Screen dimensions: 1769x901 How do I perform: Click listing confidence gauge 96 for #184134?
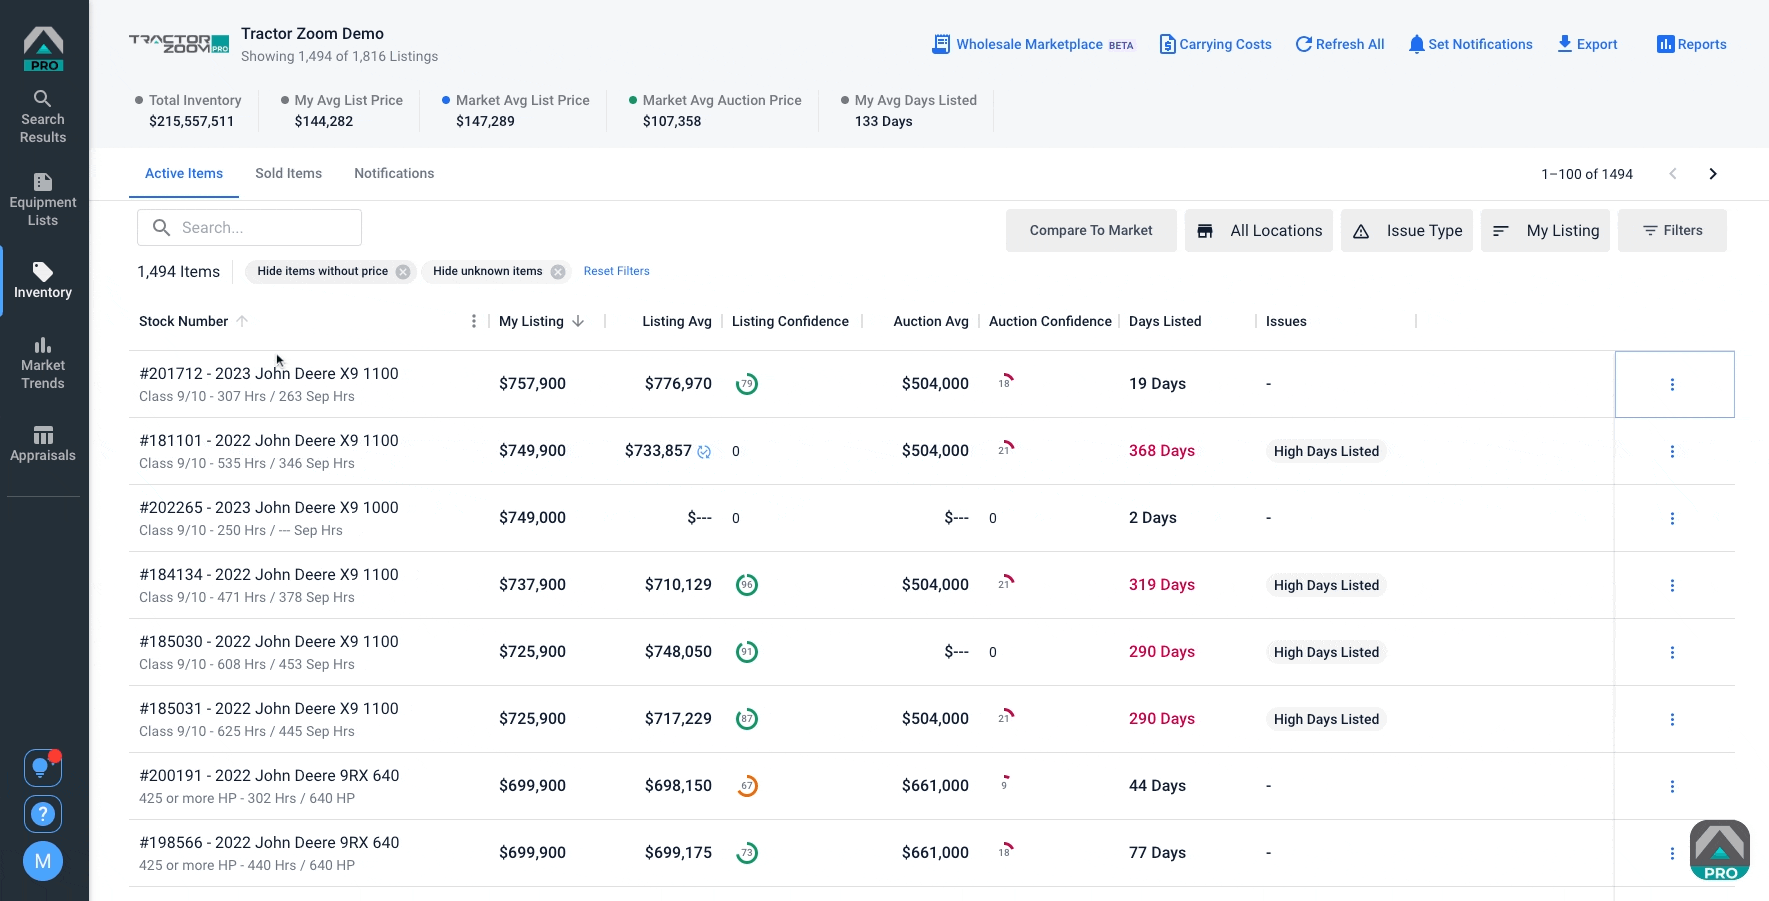point(747,585)
